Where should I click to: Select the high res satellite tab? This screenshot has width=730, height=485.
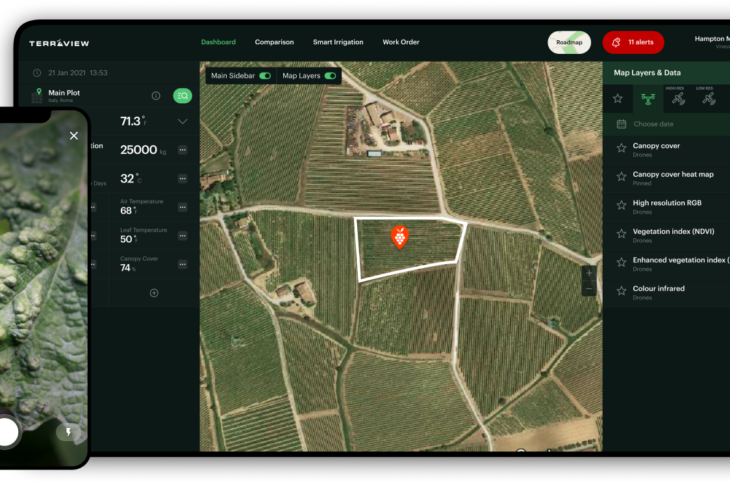pyautogui.click(x=678, y=97)
